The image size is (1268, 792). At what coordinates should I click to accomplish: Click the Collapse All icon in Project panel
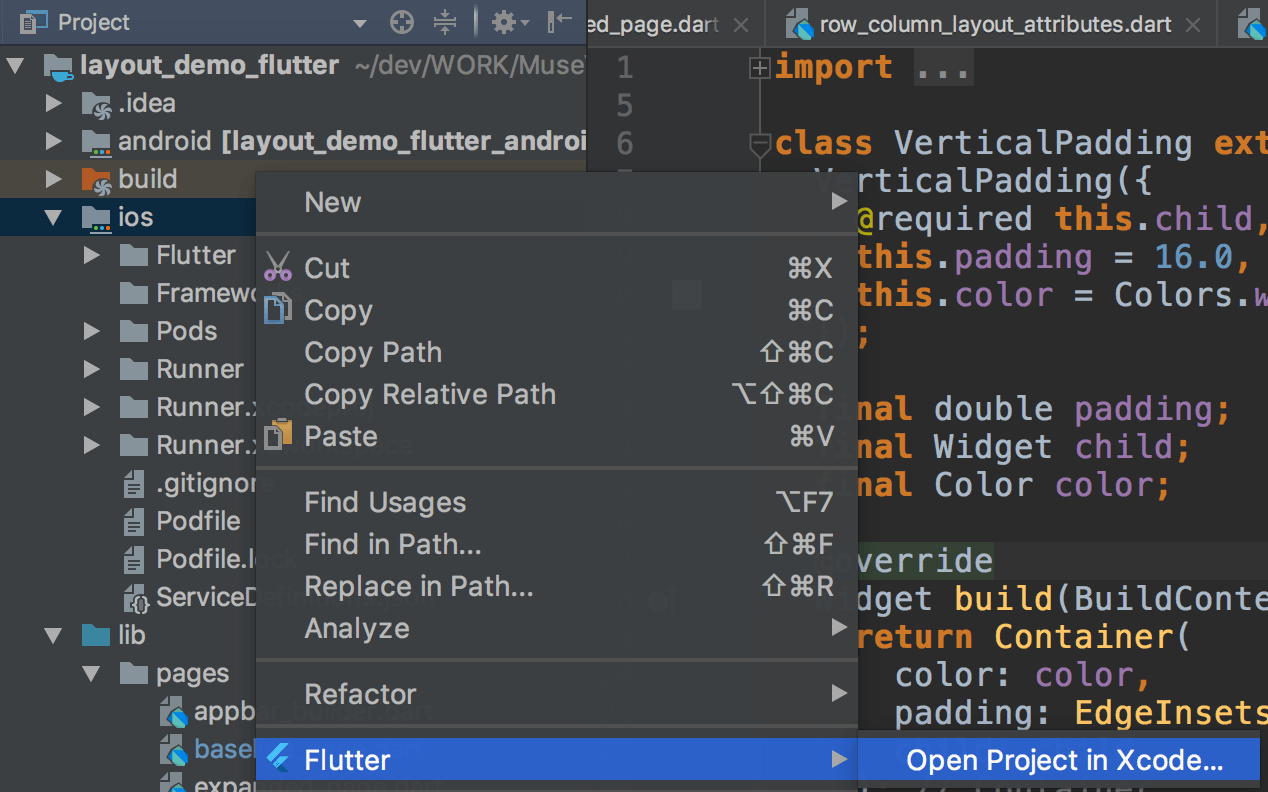click(445, 22)
